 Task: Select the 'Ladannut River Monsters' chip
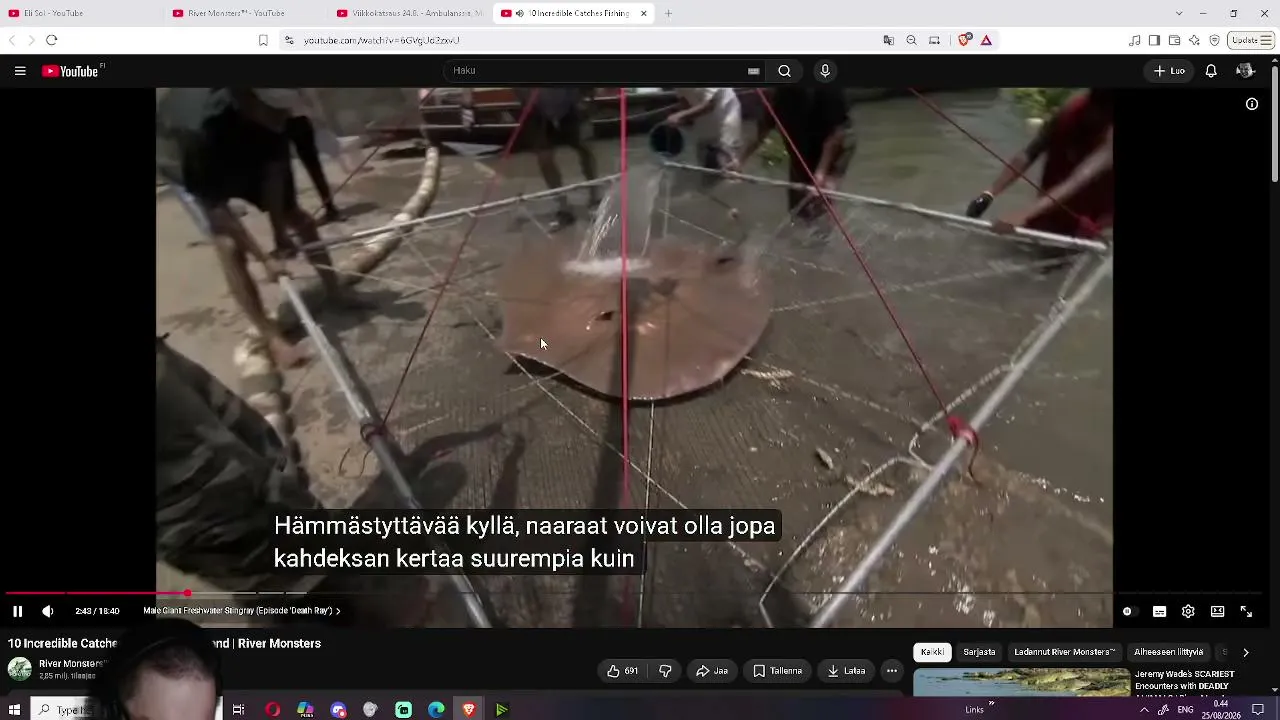[1064, 652]
